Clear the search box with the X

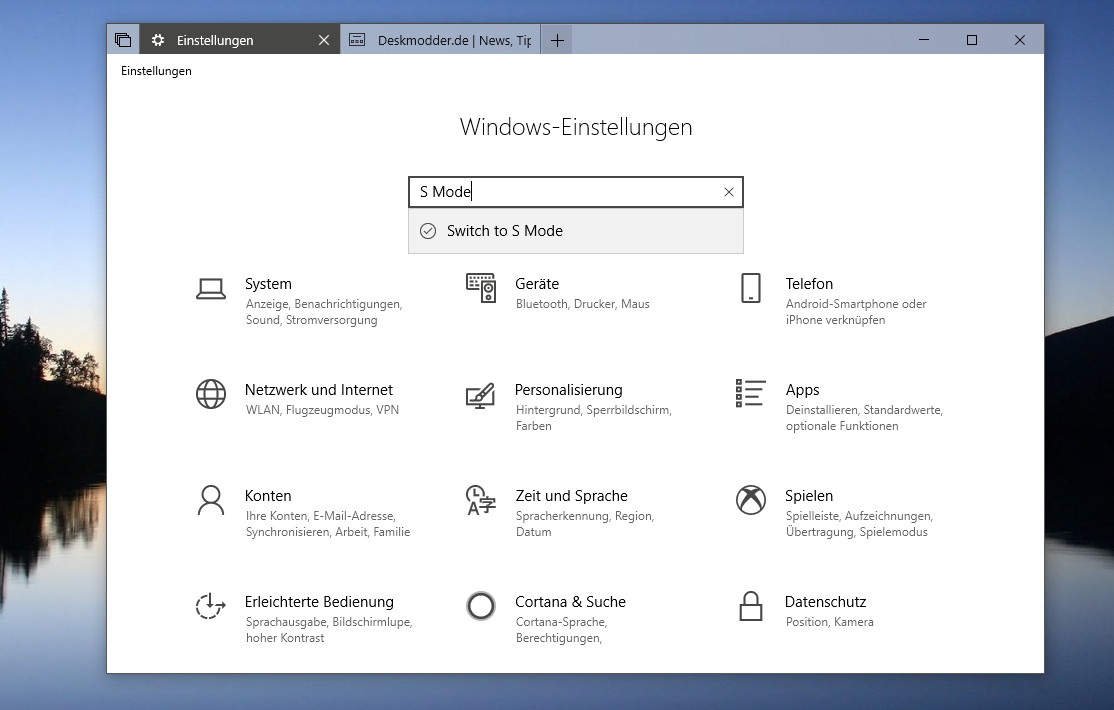(728, 192)
